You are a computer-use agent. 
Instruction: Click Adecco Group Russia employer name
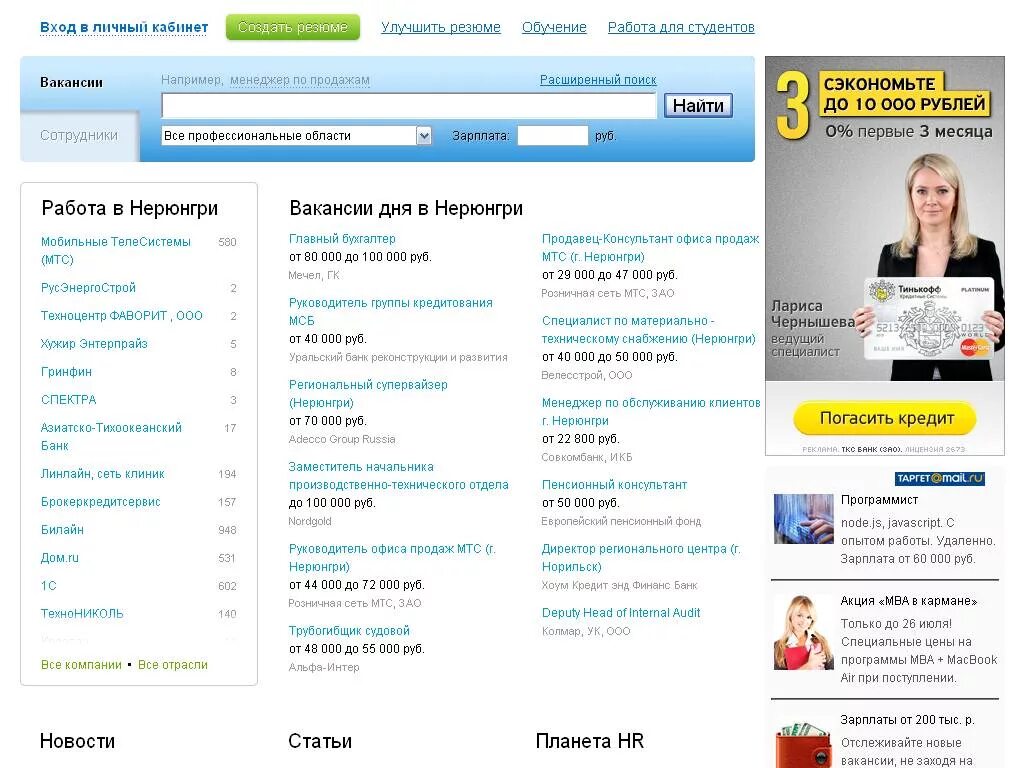coord(342,440)
